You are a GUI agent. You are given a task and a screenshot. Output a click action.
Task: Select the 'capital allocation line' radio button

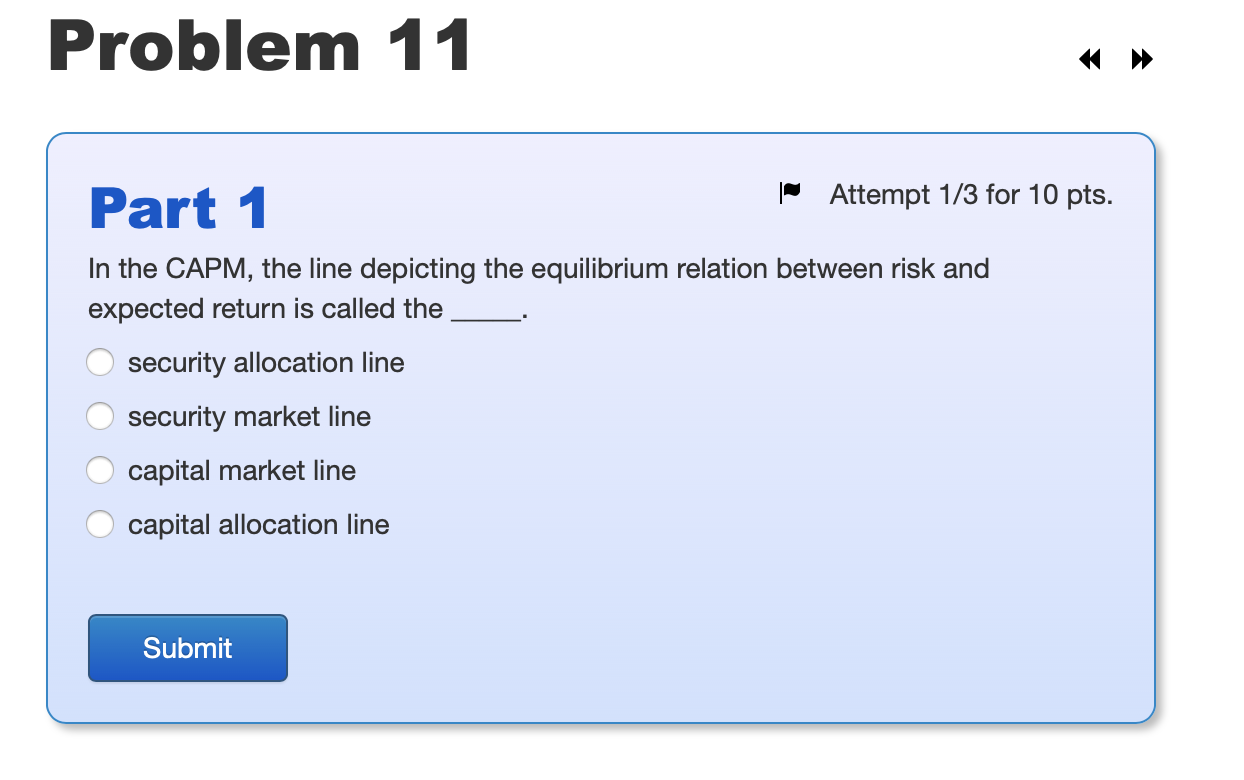[x=100, y=524]
